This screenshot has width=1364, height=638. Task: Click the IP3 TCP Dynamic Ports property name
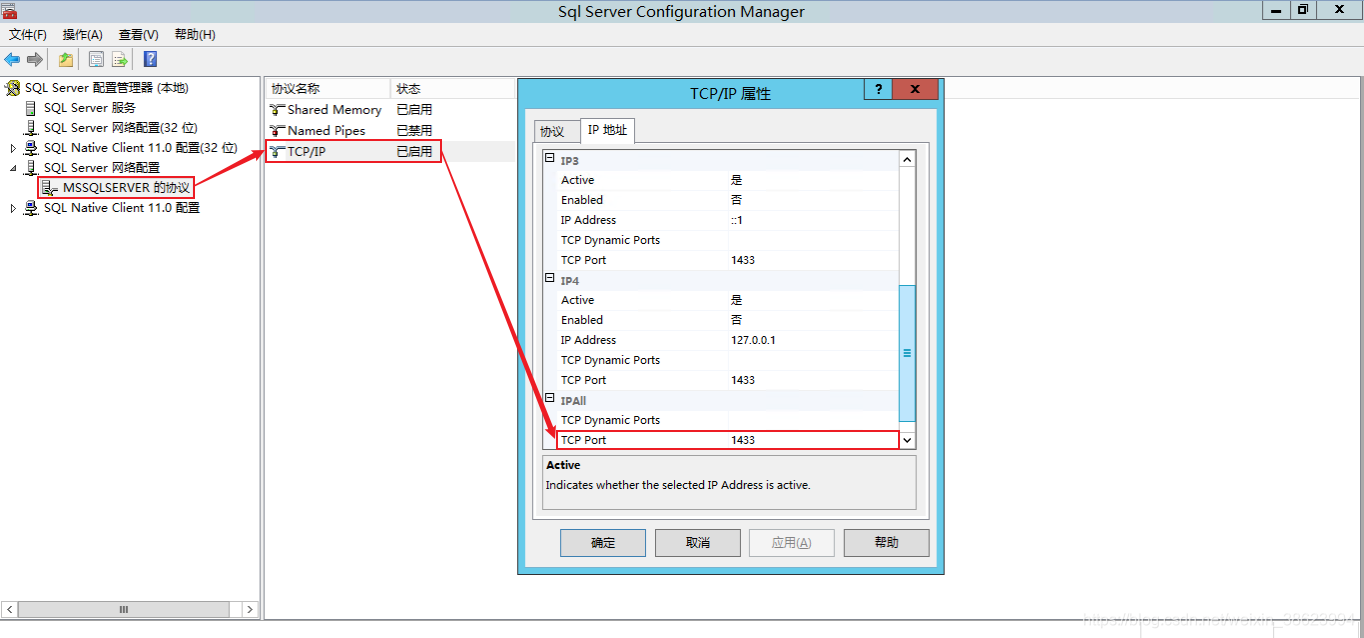pos(610,240)
